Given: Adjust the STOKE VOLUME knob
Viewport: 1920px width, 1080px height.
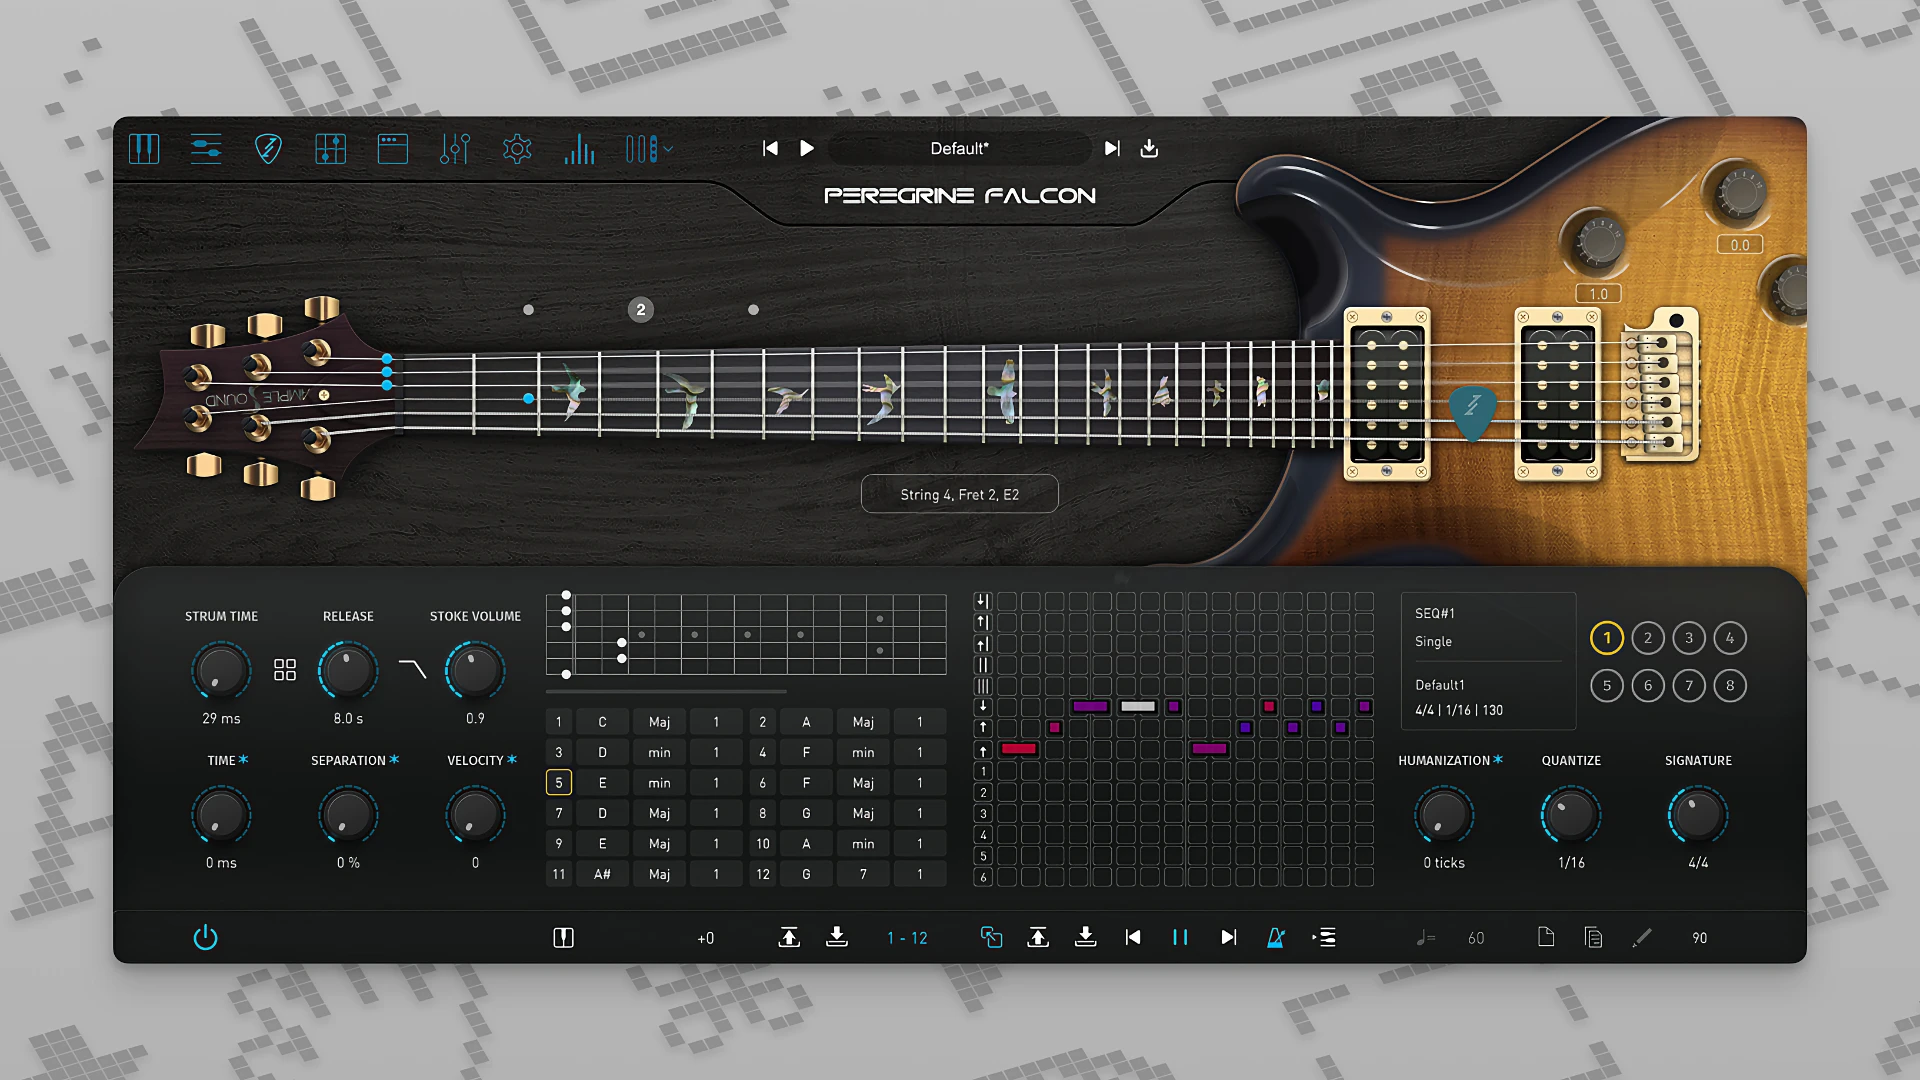Looking at the screenshot, I should (475, 671).
